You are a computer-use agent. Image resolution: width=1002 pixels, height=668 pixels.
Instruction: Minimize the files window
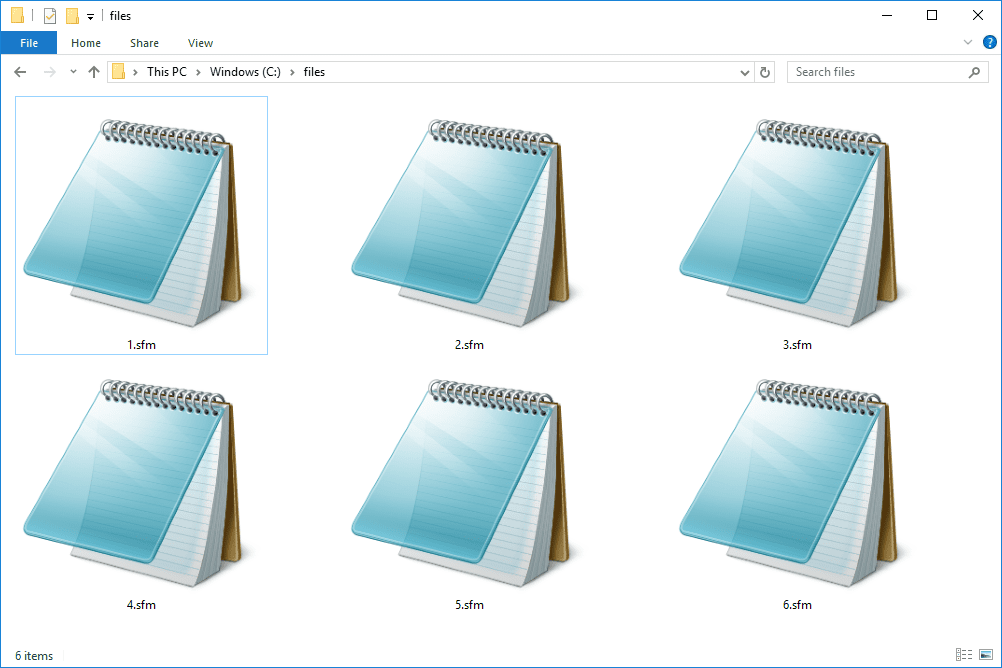pyautogui.click(x=887, y=15)
